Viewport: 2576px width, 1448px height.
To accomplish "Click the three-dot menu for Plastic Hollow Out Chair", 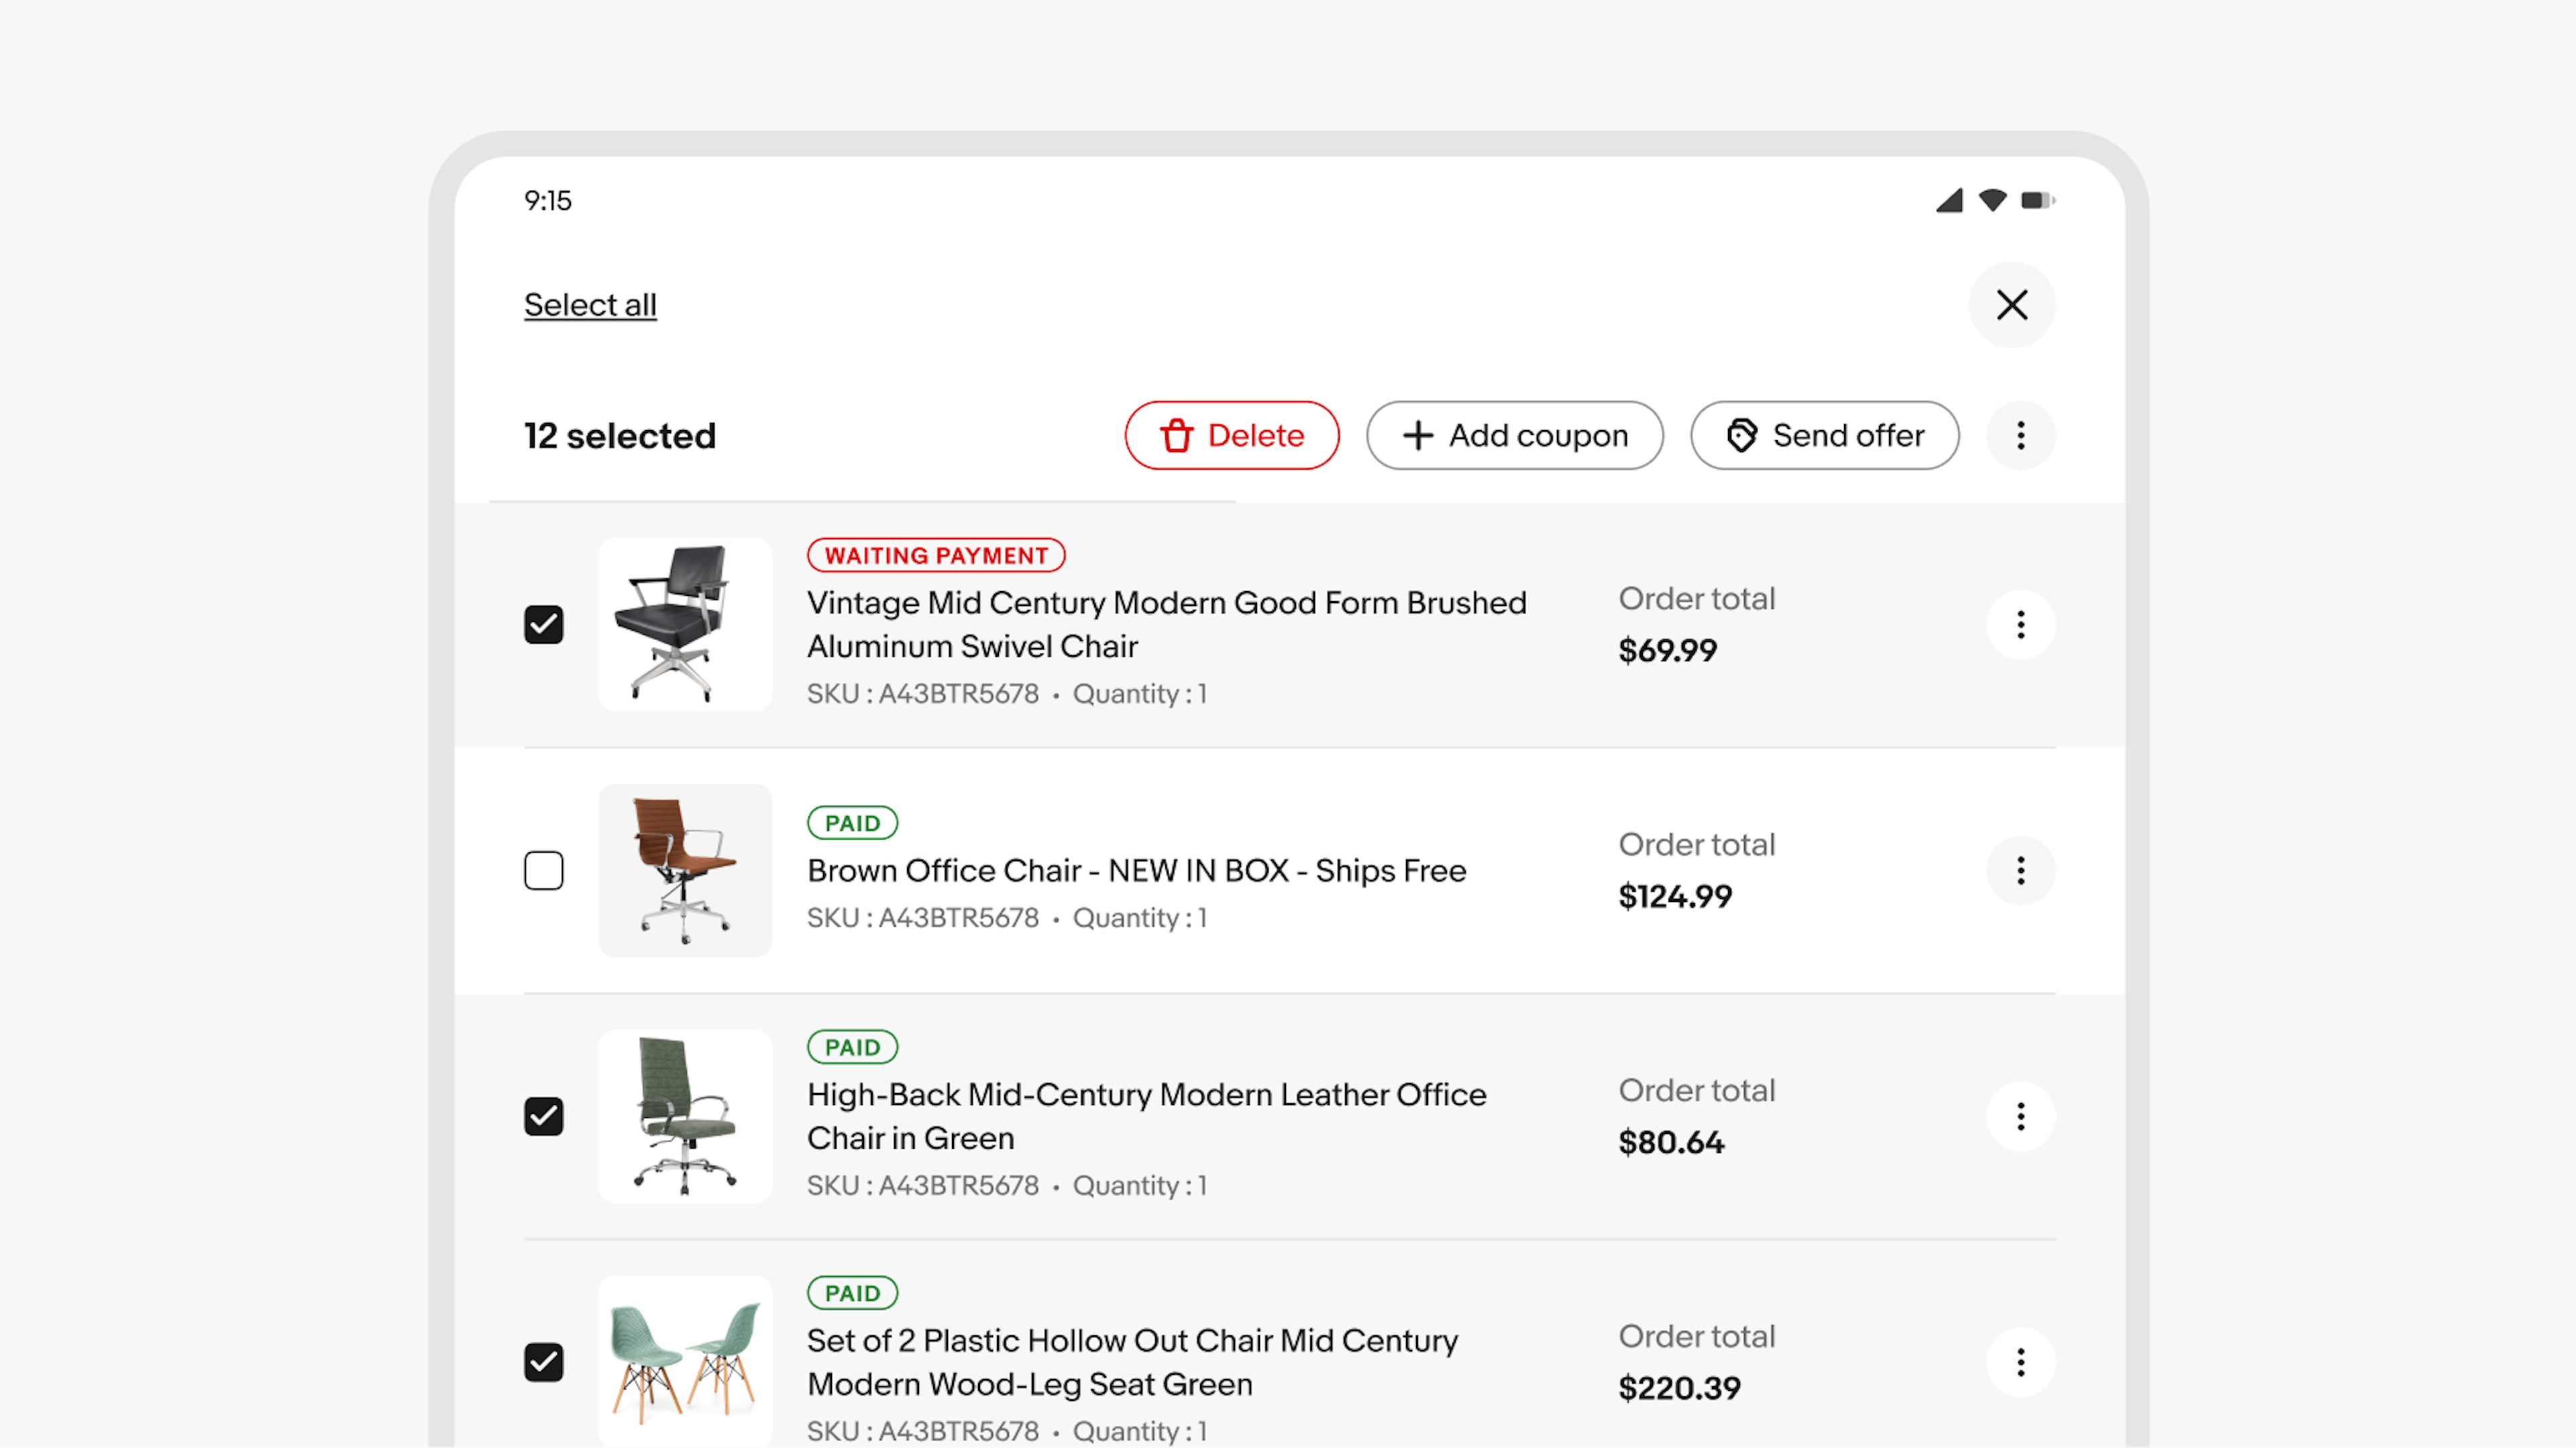I will pos(2019,1361).
